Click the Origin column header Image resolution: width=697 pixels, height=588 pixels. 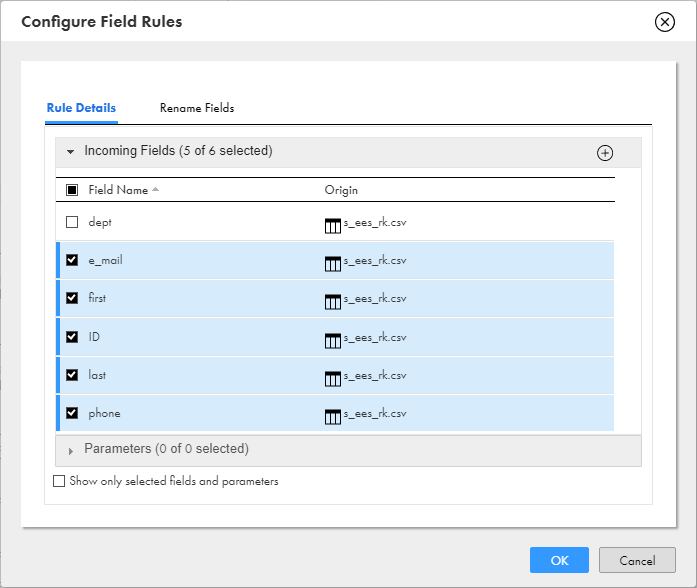(x=341, y=190)
